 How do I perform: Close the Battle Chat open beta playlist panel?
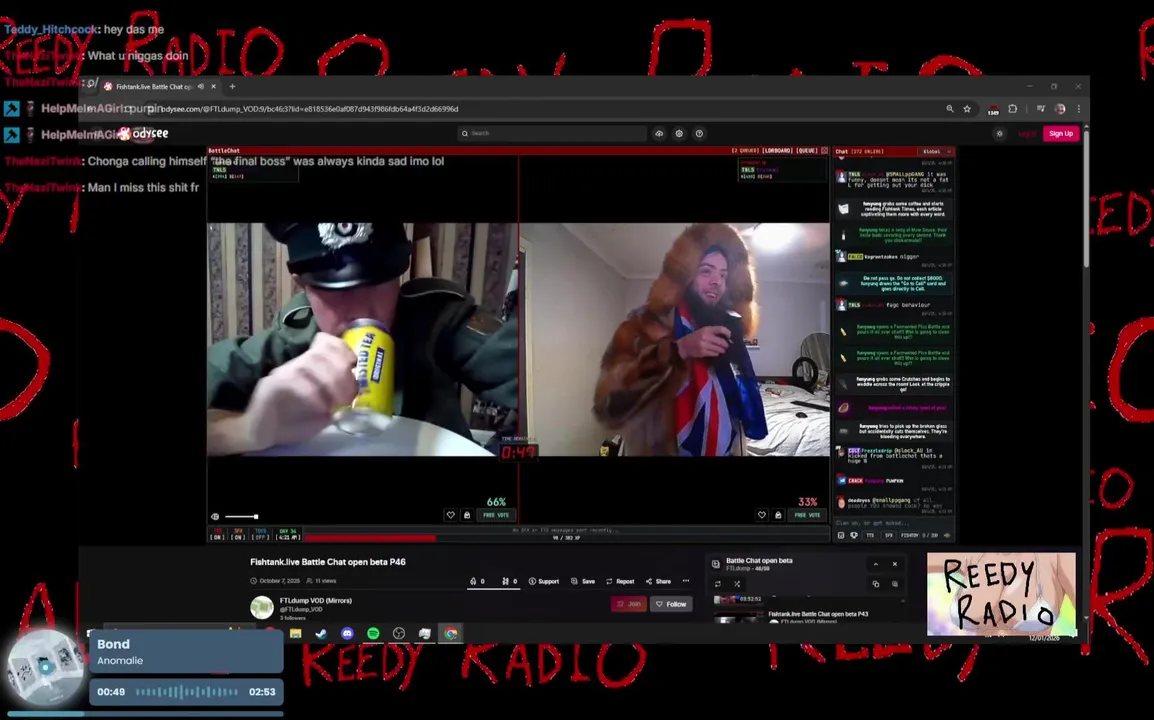coord(895,565)
